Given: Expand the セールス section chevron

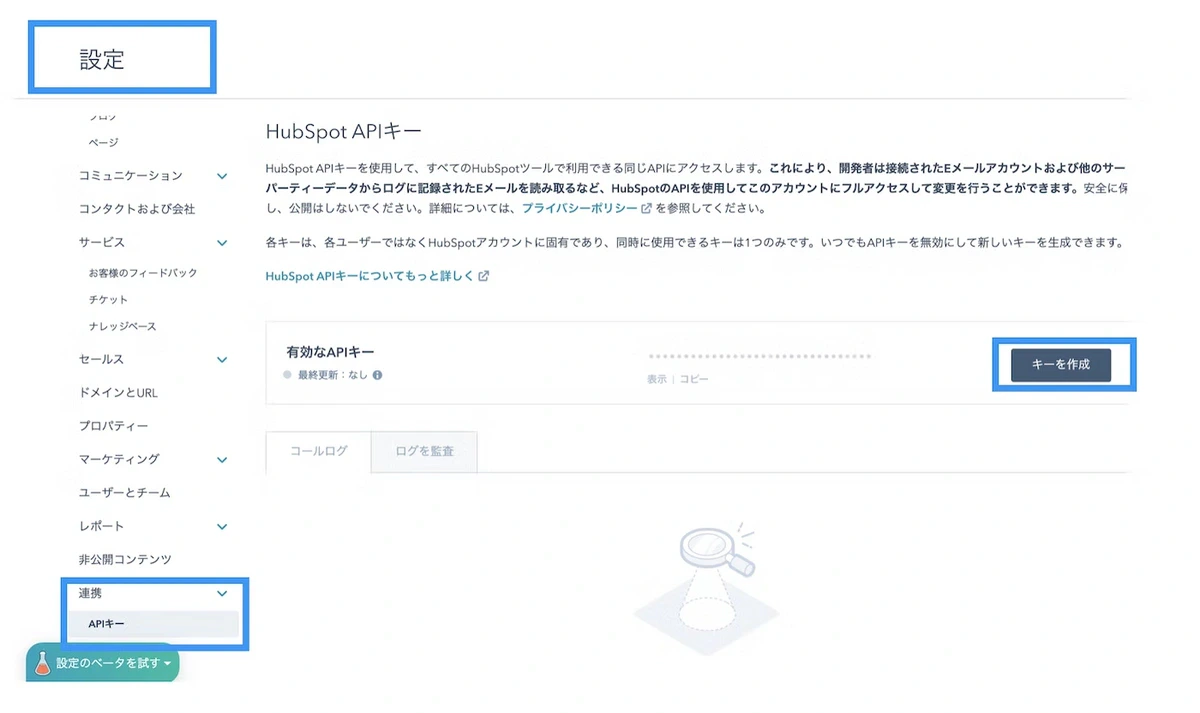Looking at the screenshot, I should point(222,360).
